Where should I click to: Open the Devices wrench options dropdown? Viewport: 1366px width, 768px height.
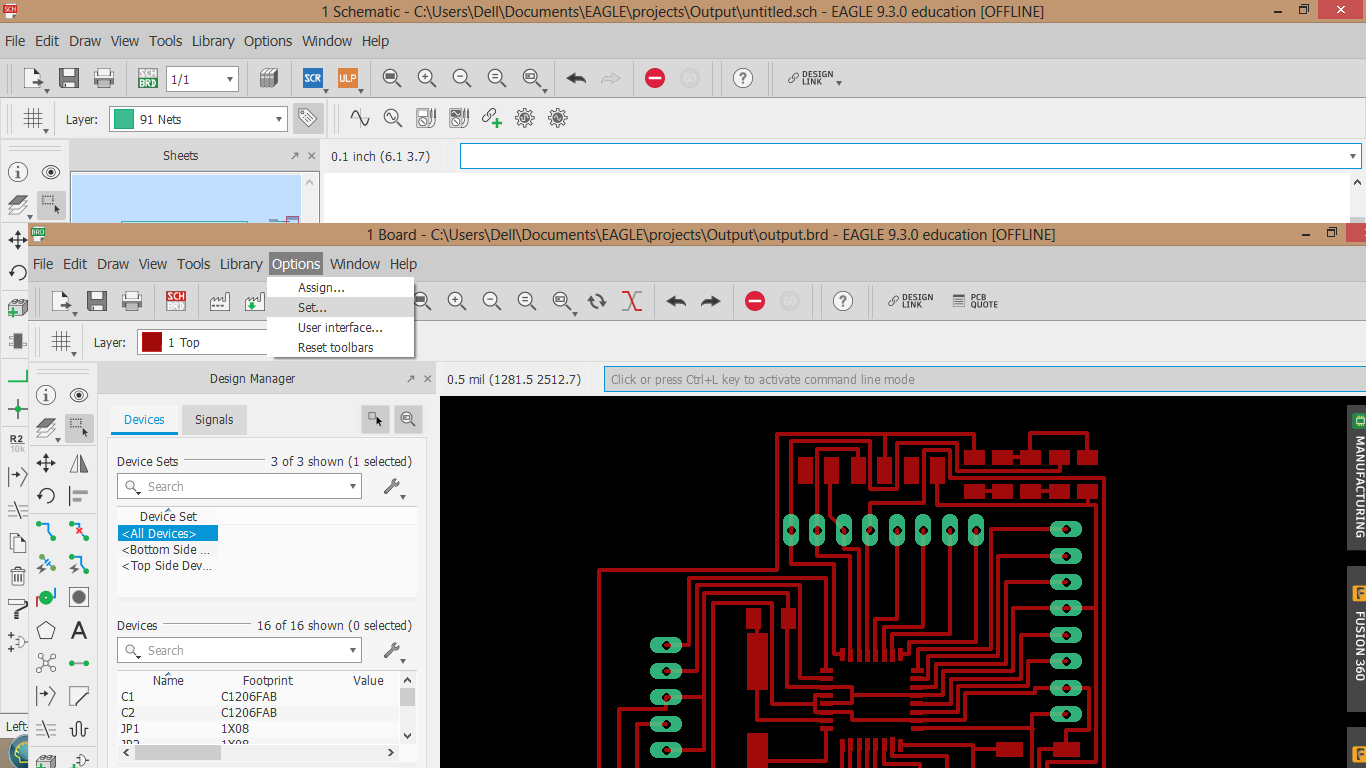click(x=395, y=651)
